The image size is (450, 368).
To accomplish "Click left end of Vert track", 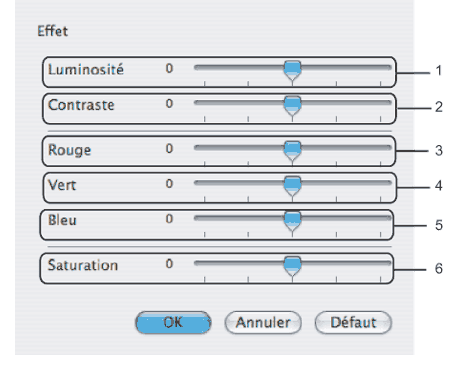I will point(197,183).
